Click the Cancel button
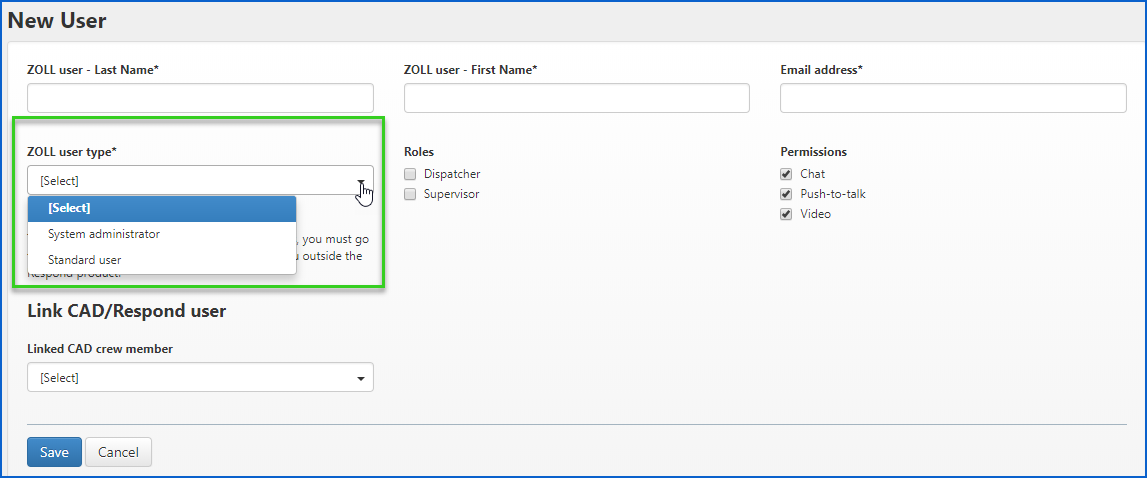The height and width of the screenshot is (478, 1147). coord(118,452)
